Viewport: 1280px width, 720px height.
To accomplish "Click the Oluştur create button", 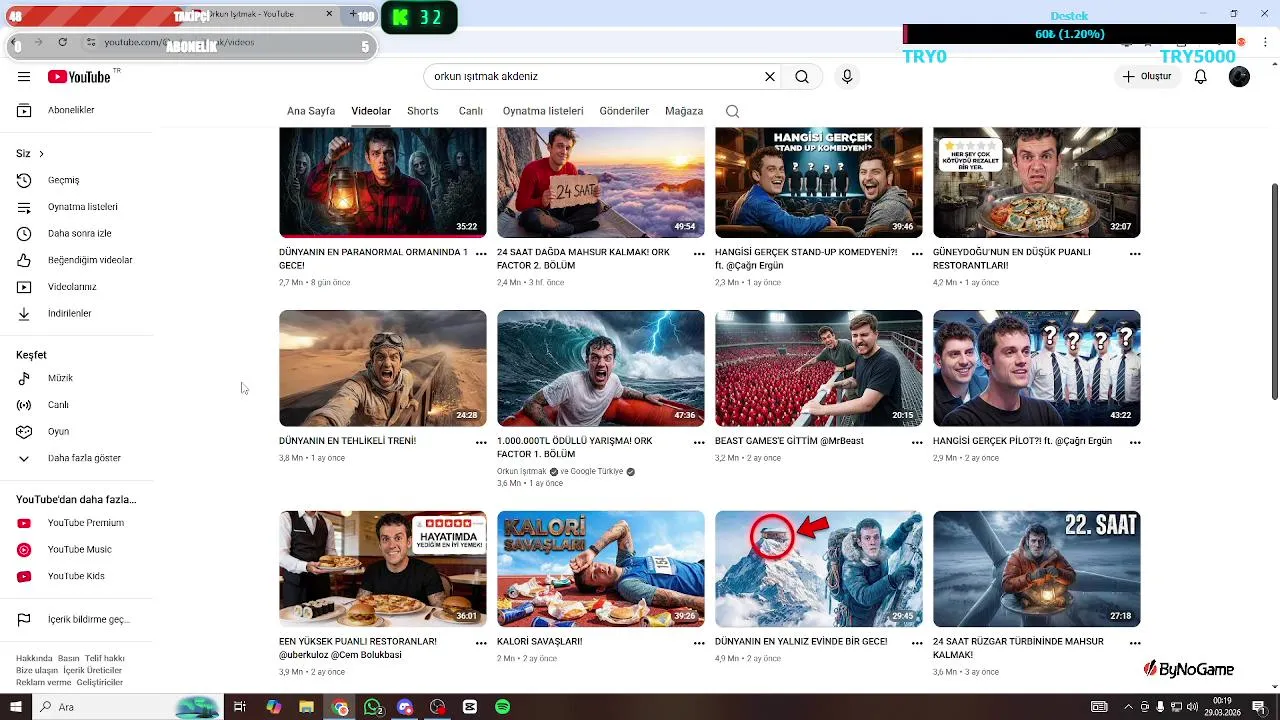I will coord(1146,77).
